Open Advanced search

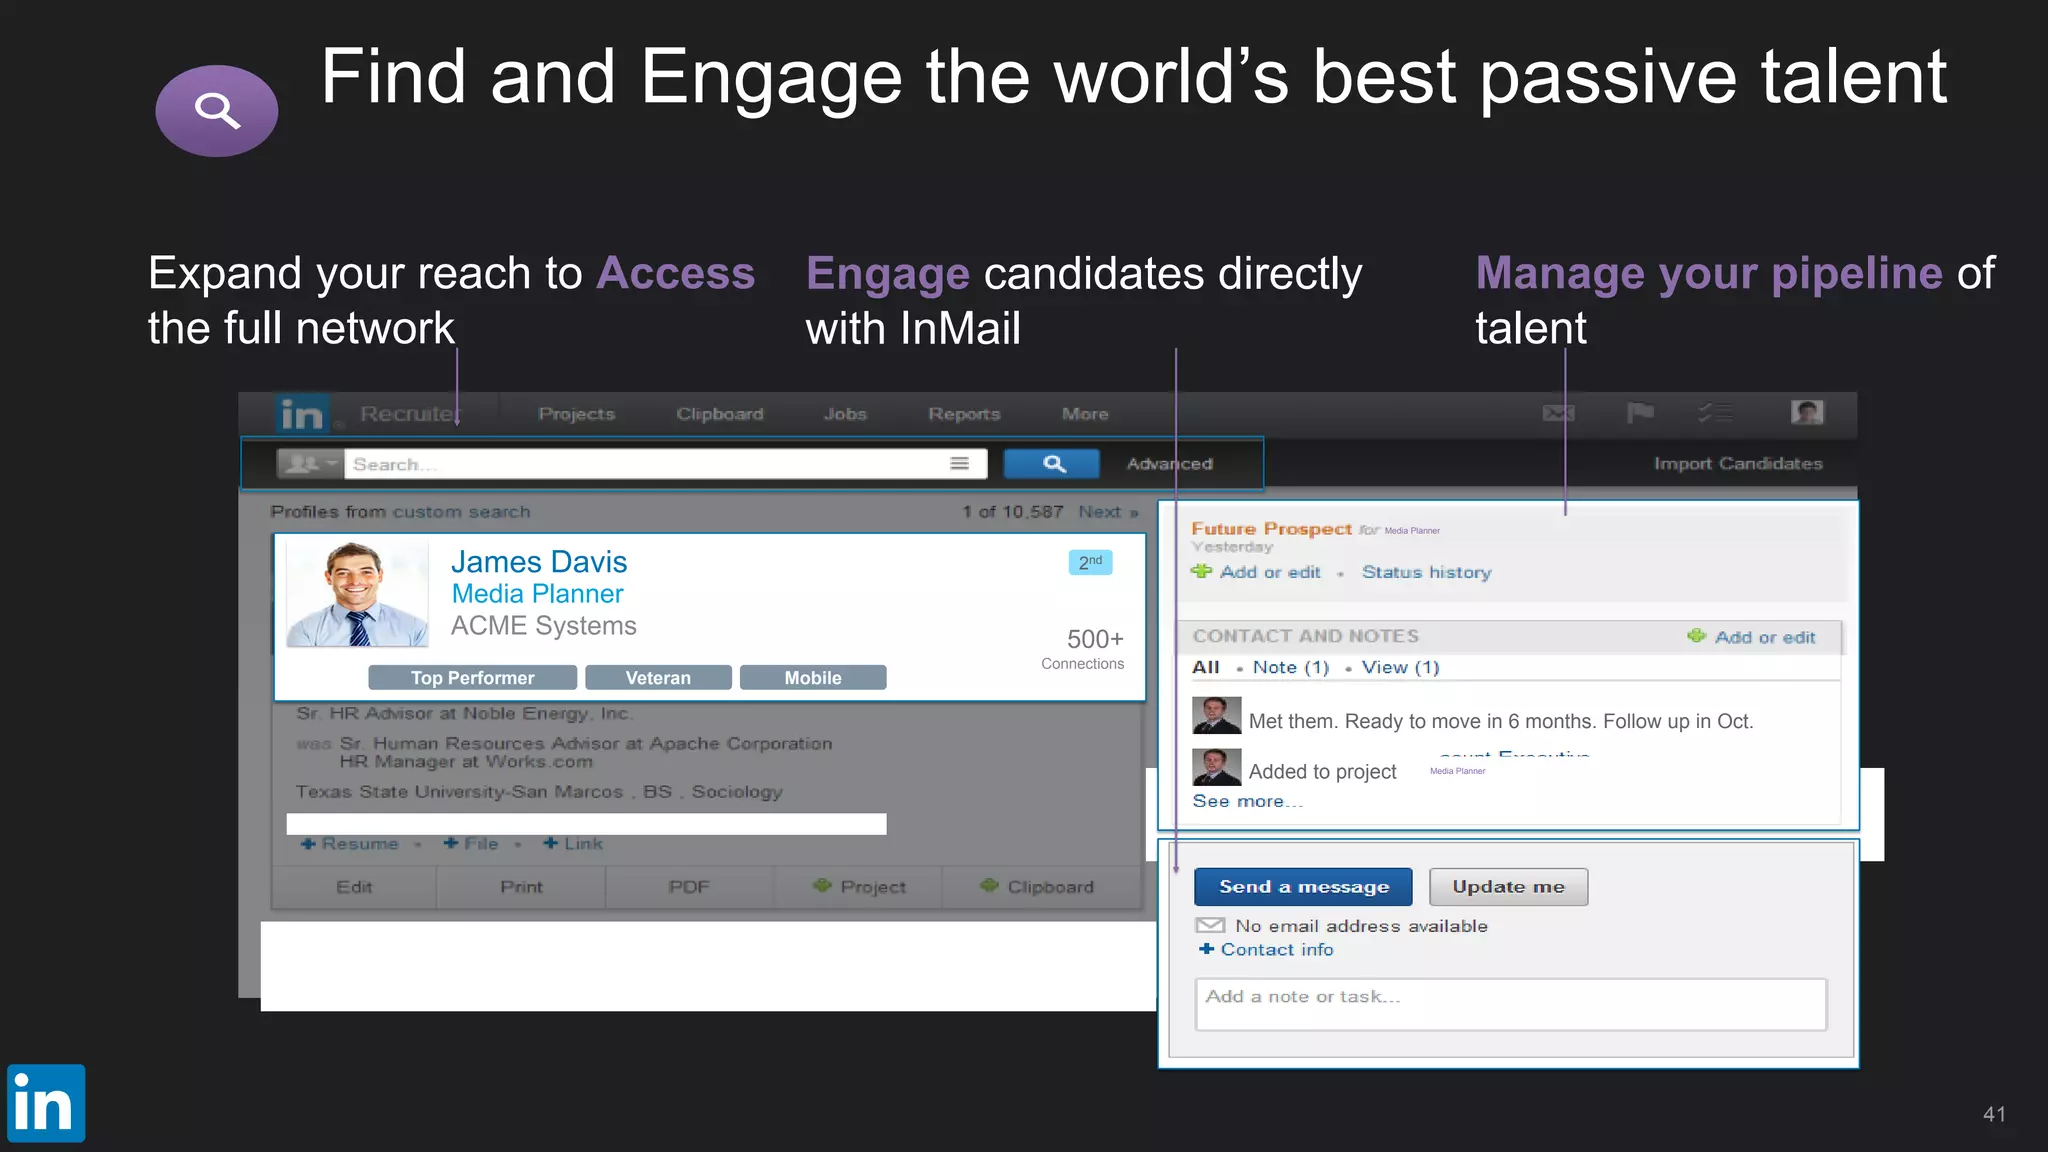[x=1170, y=464]
